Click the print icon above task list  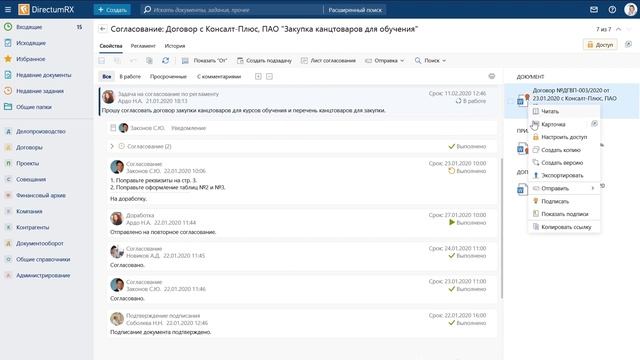[492, 76]
